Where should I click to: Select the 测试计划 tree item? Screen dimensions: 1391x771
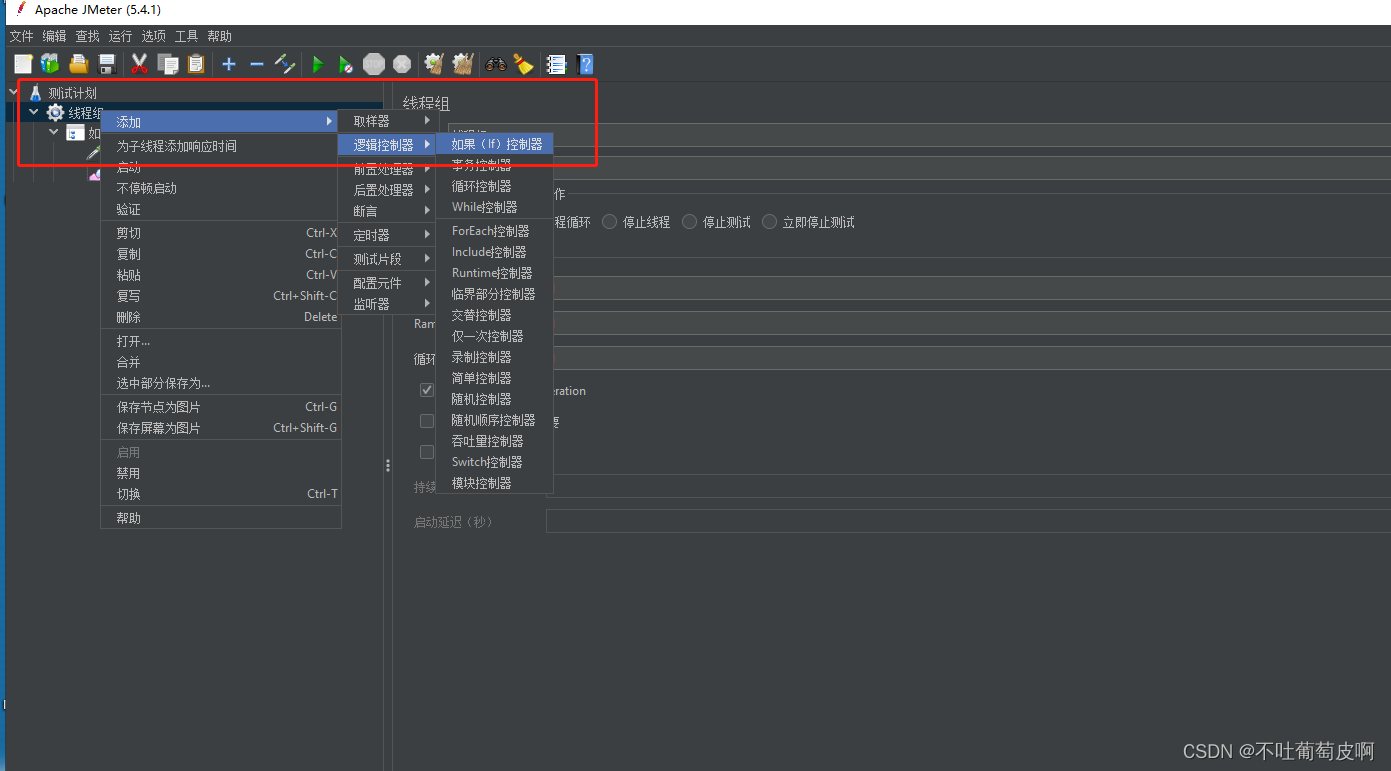point(73,93)
